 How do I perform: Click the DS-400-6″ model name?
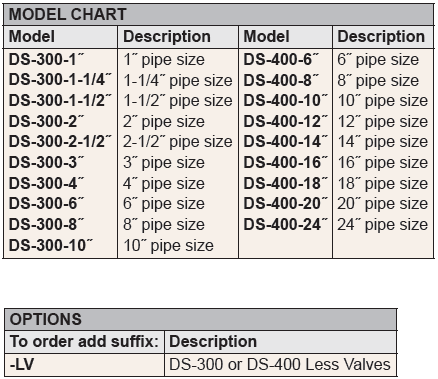(x=281, y=60)
